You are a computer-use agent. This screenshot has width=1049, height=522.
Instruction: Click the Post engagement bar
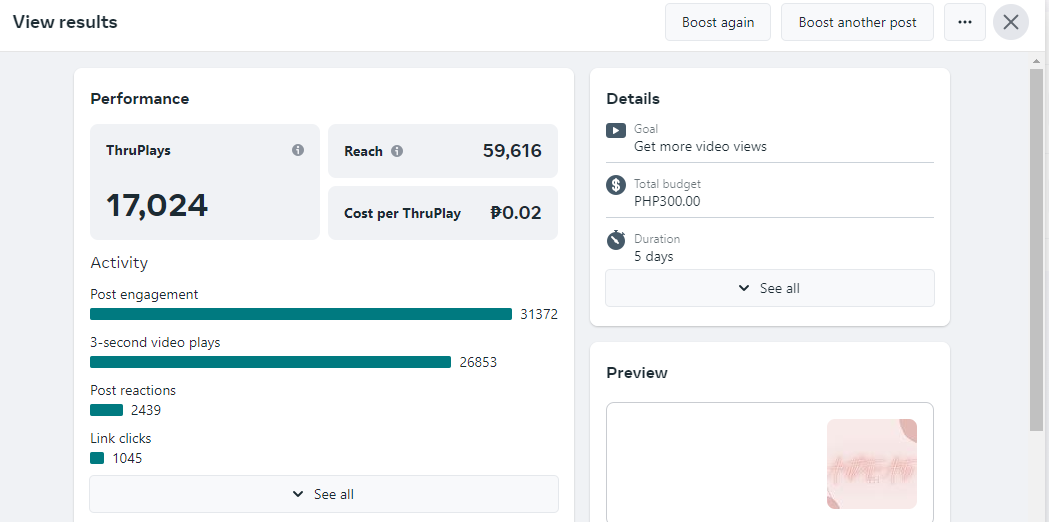(x=301, y=314)
